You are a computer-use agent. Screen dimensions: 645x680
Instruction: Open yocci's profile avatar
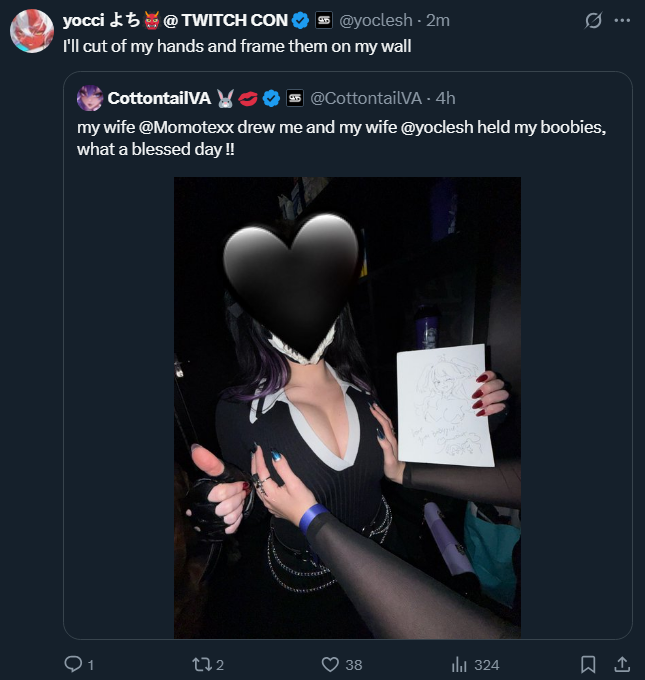(32, 31)
